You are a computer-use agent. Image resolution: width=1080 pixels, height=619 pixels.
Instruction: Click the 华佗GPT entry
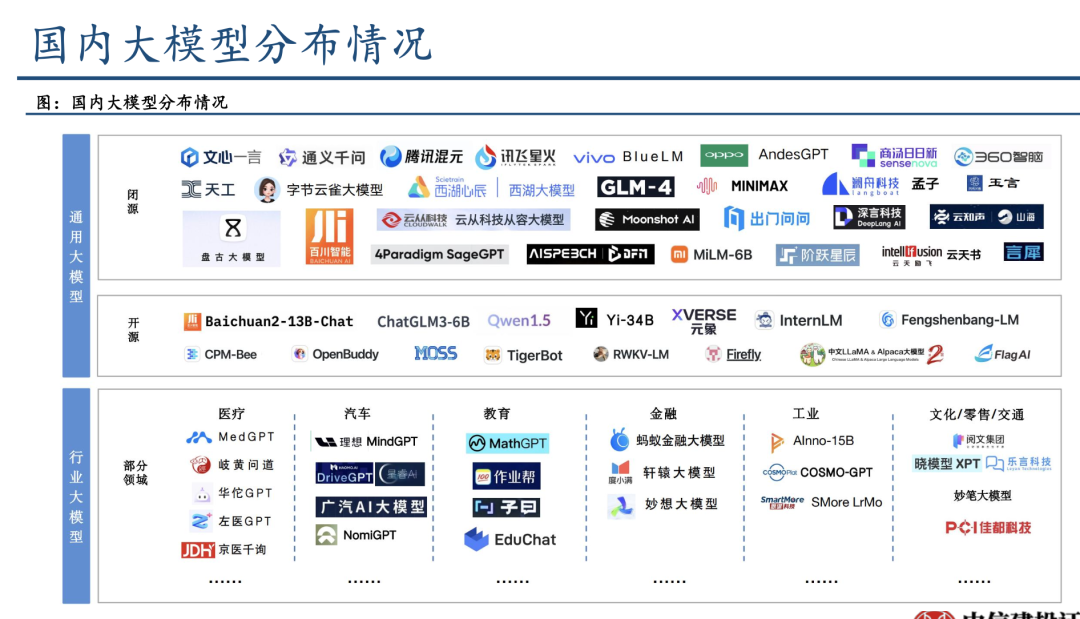click(x=233, y=493)
